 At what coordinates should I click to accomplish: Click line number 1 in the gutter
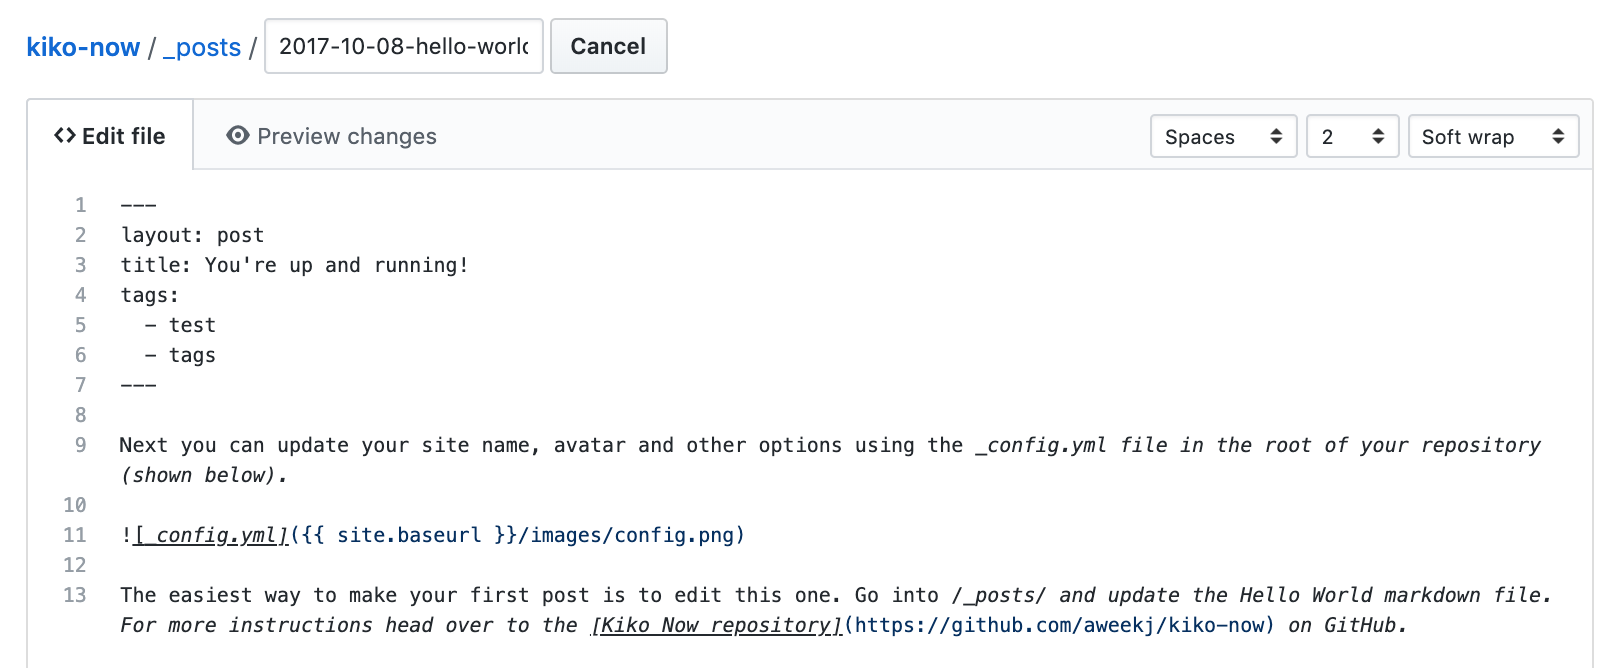pos(80,205)
